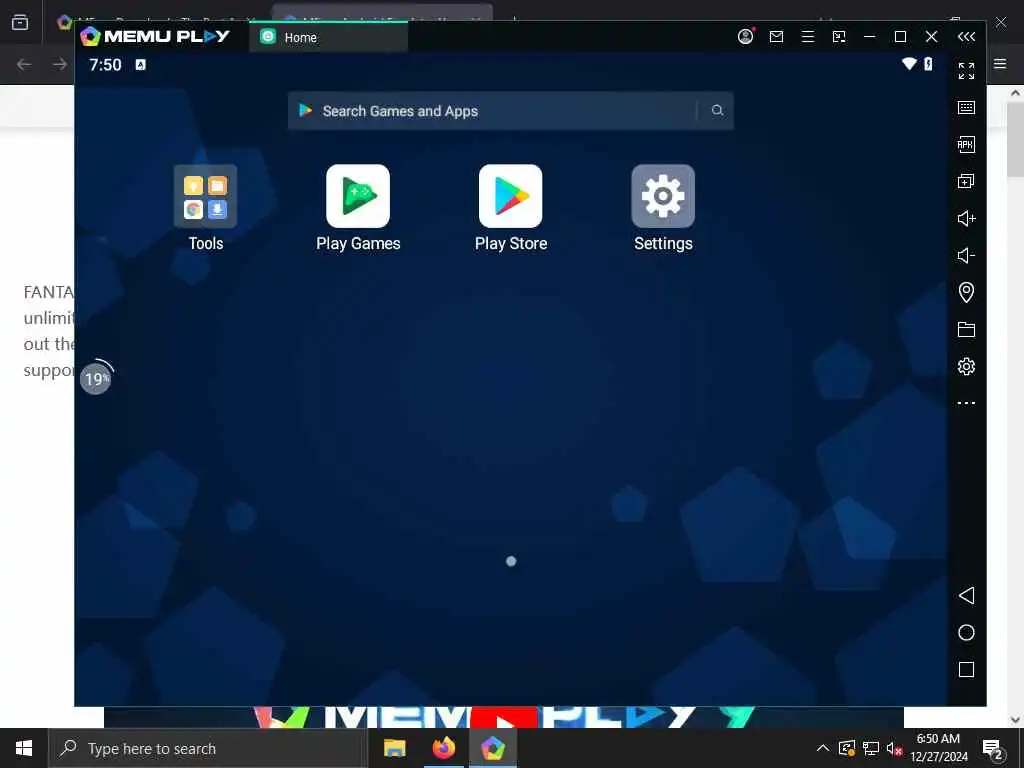Image resolution: width=1024 pixels, height=768 pixels.
Task: Tap the Android Recents square button
Action: click(967, 669)
